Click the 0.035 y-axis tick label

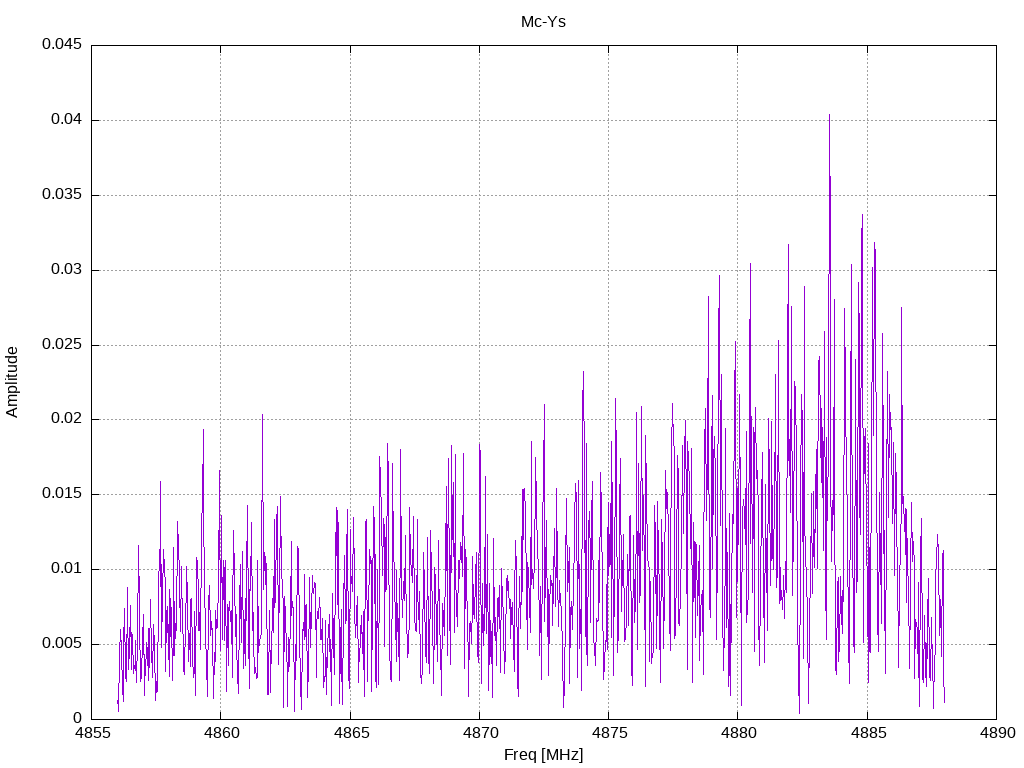click(61, 195)
